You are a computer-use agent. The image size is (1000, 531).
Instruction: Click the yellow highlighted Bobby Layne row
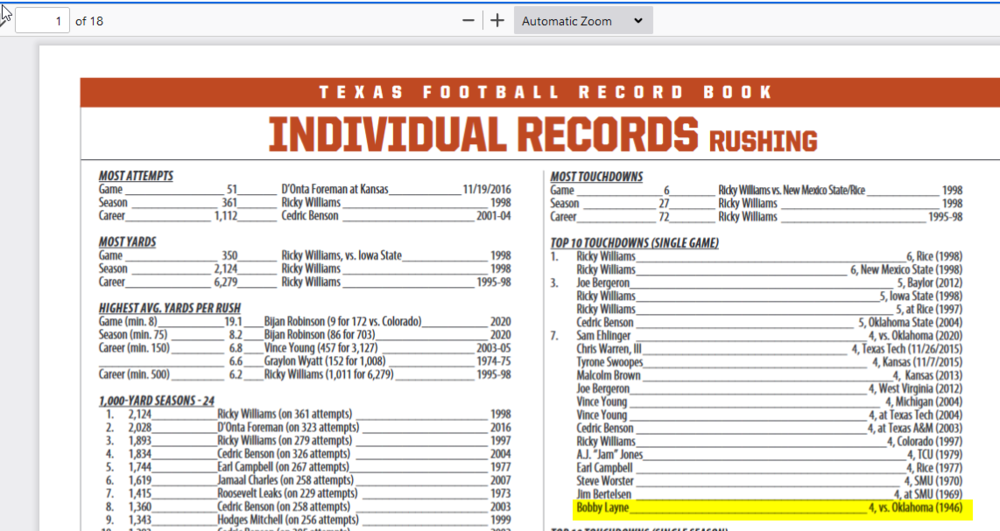769,508
